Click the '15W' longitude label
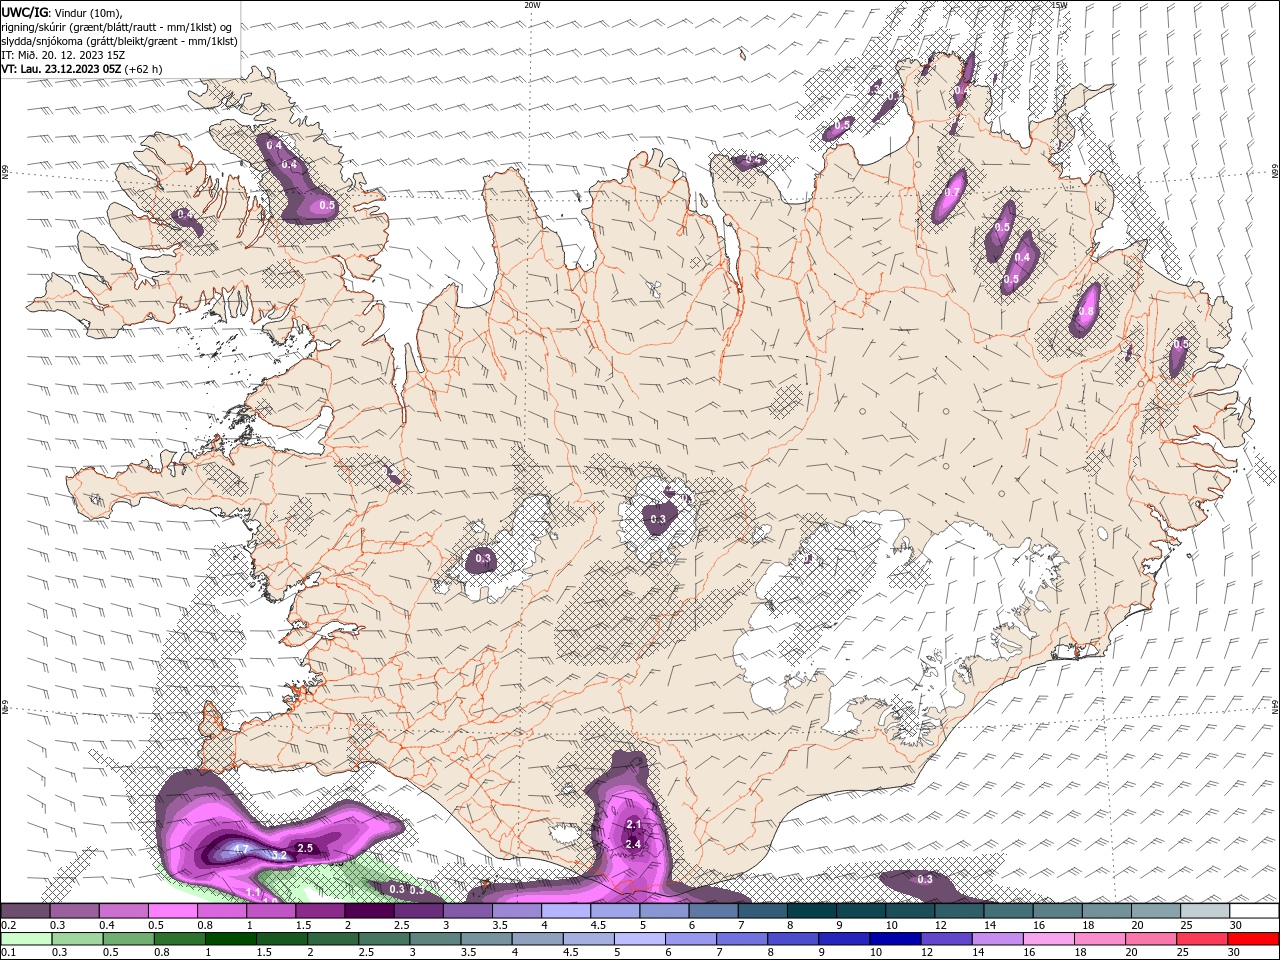The height and width of the screenshot is (960, 1280). pos(1060,5)
